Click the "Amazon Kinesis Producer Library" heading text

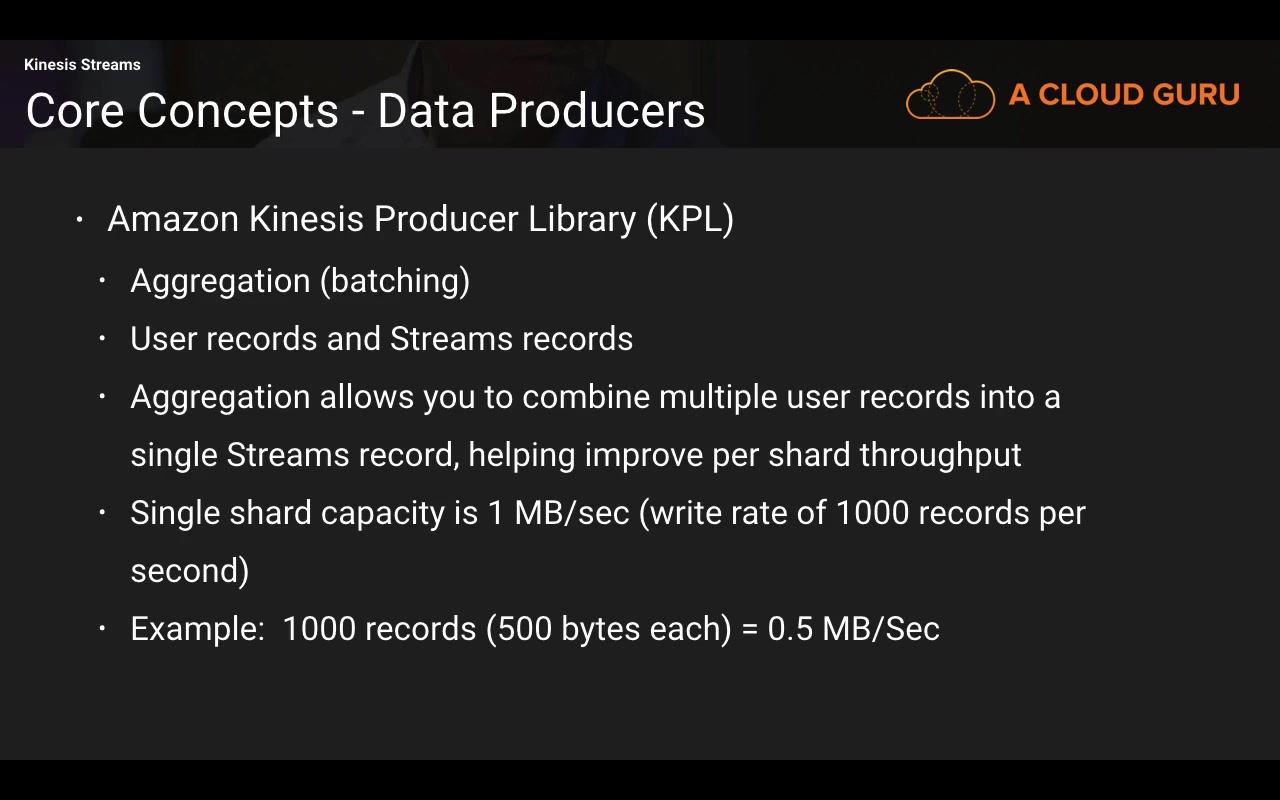click(x=375, y=219)
